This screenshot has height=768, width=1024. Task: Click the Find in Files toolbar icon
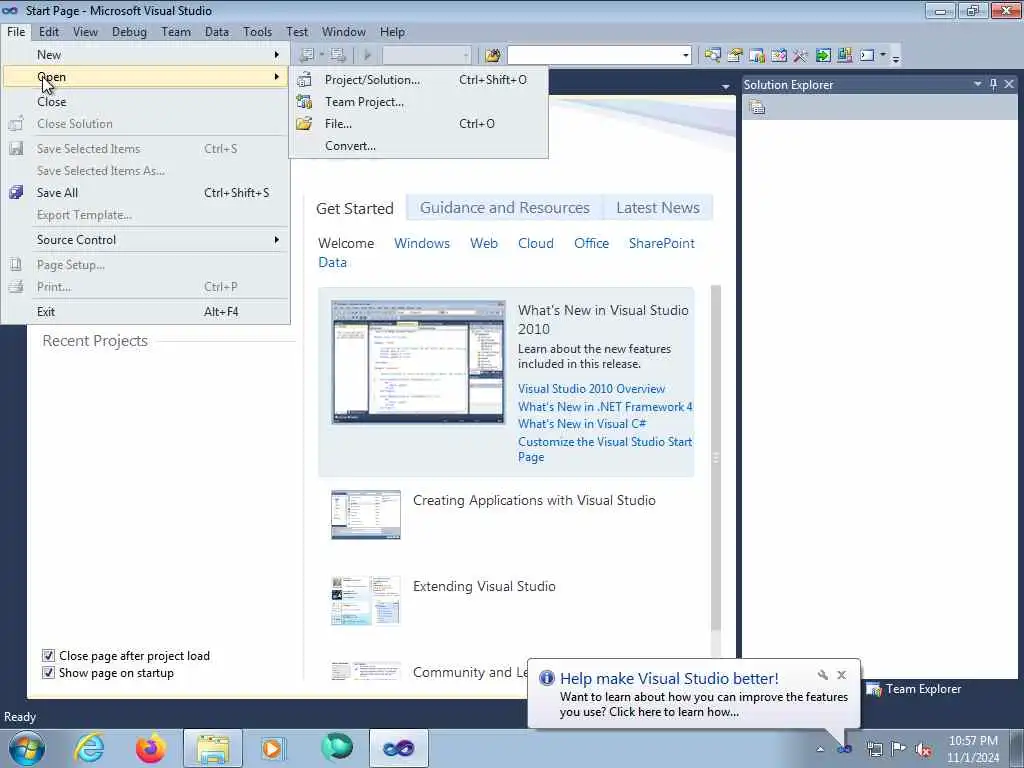click(x=492, y=56)
